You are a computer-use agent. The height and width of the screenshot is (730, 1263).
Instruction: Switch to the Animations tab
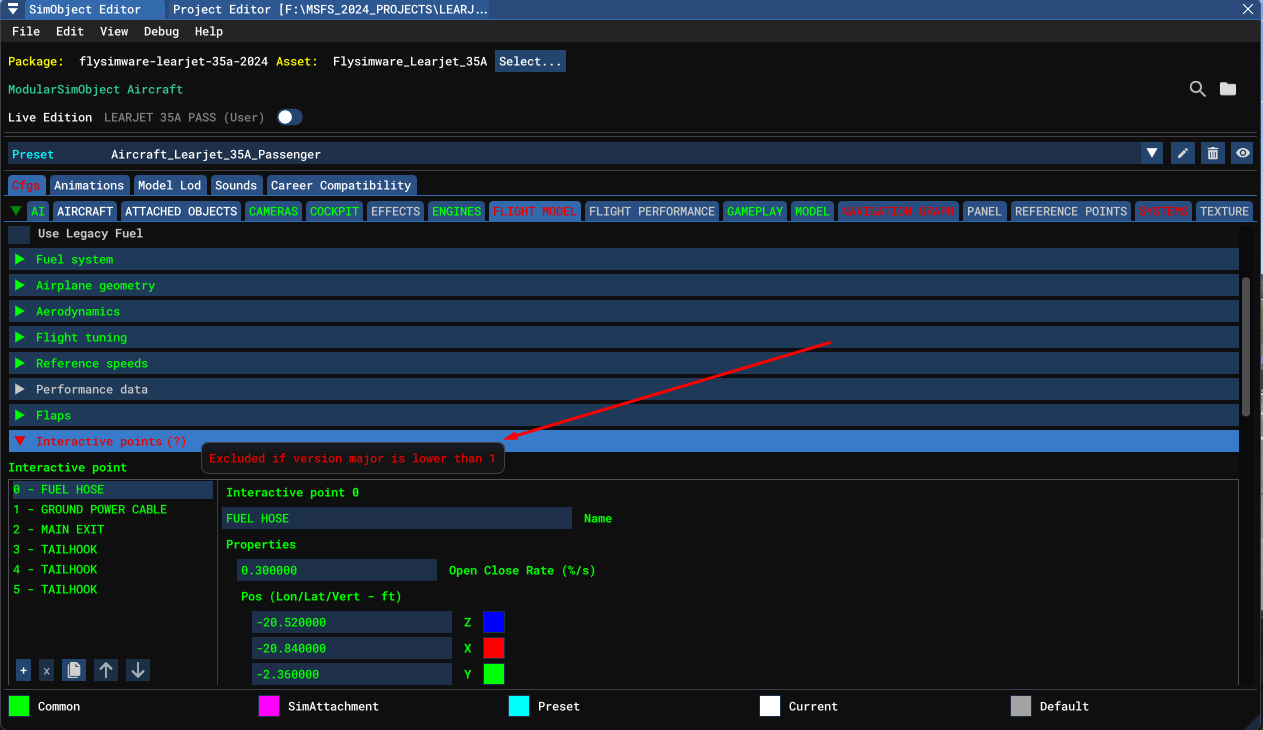click(89, 185)
